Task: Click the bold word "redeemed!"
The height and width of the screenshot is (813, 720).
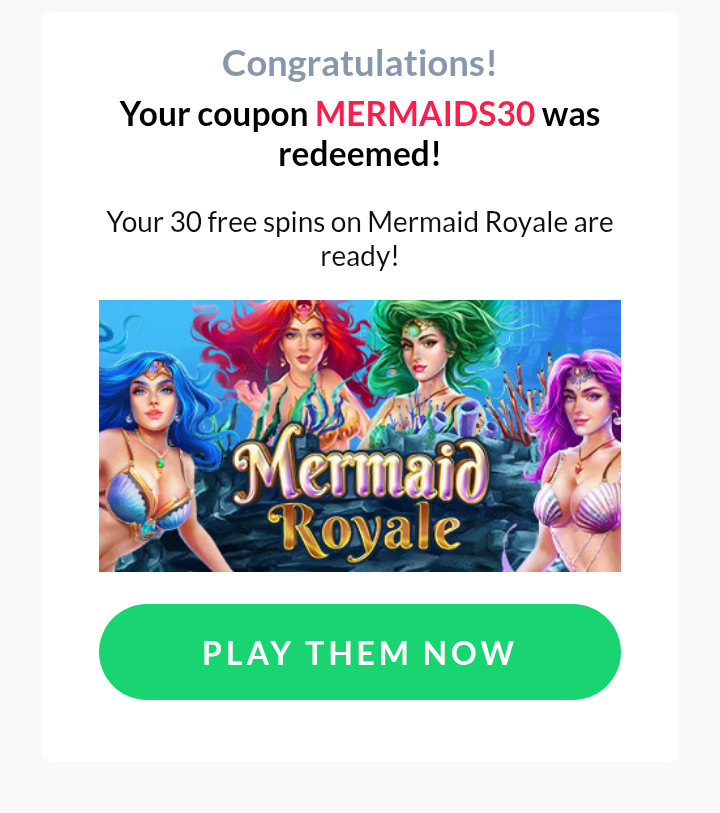Action: (360, 154)
